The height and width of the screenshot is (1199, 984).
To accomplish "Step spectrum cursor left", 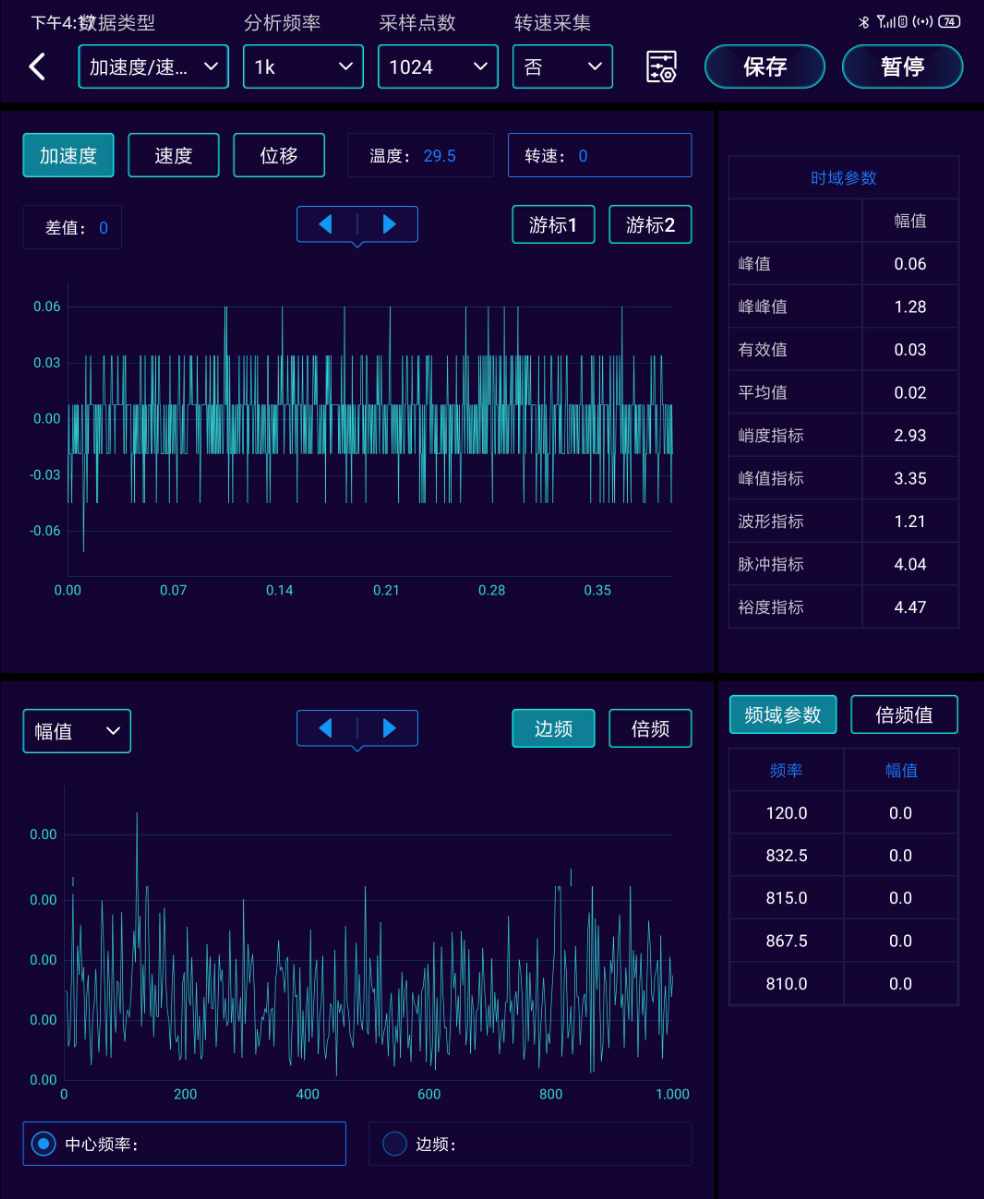I will click(x=326, y=728).
